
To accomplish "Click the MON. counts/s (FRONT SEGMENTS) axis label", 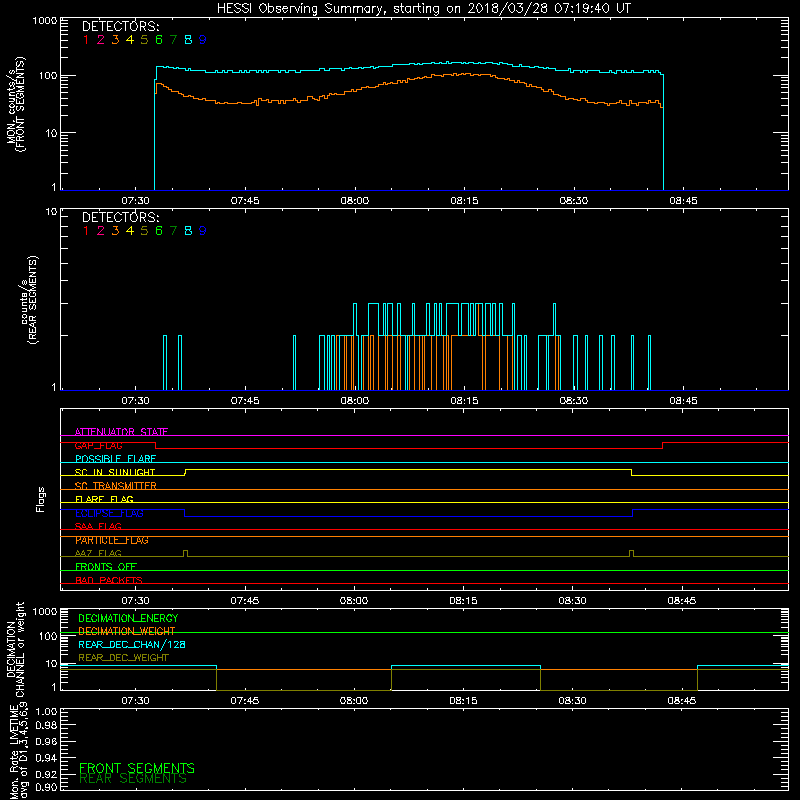I will pyautogui.click(x=15, y=104).
